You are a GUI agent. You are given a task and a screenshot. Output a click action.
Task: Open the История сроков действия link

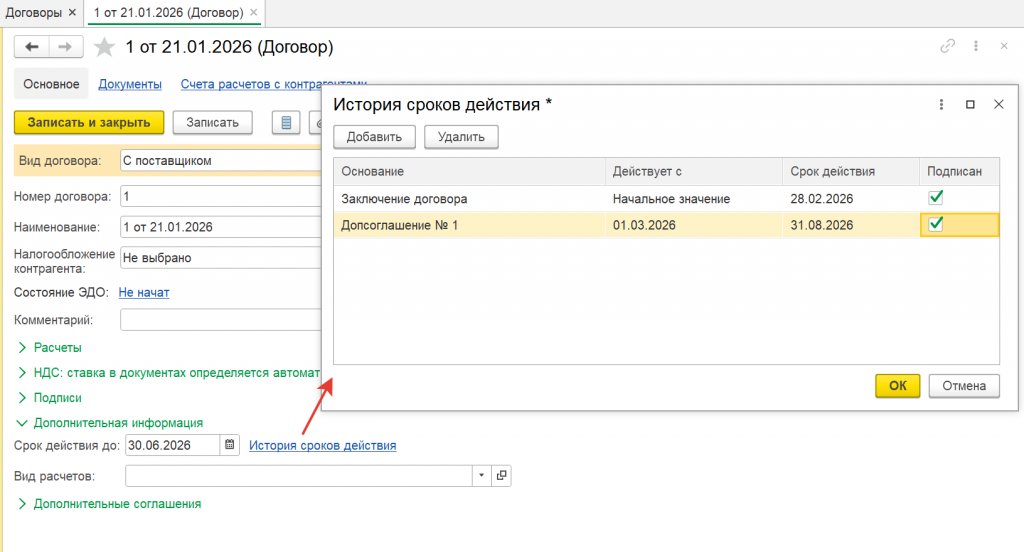322,445
